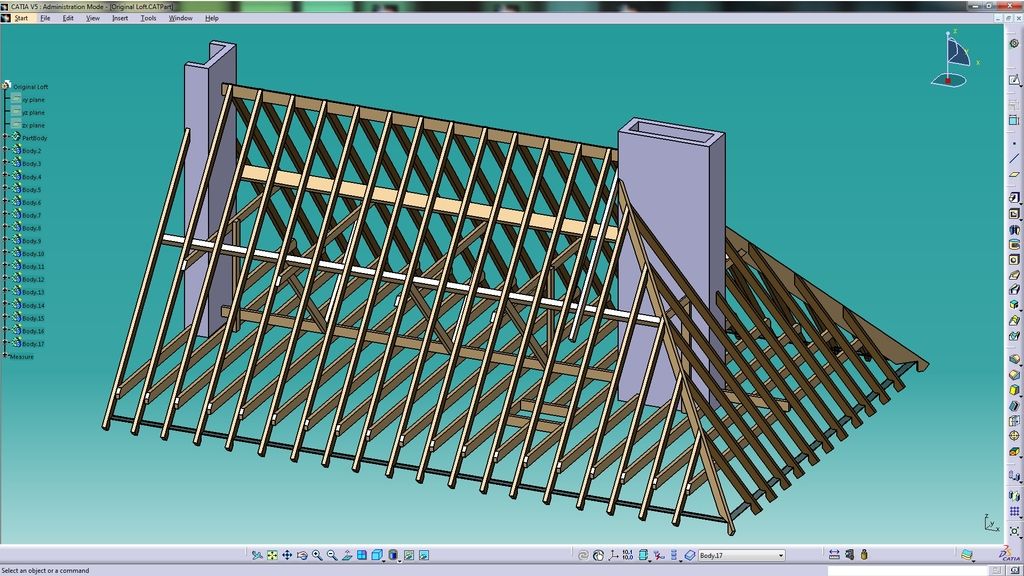Select xy plane in the specification tree

(33, 100)
